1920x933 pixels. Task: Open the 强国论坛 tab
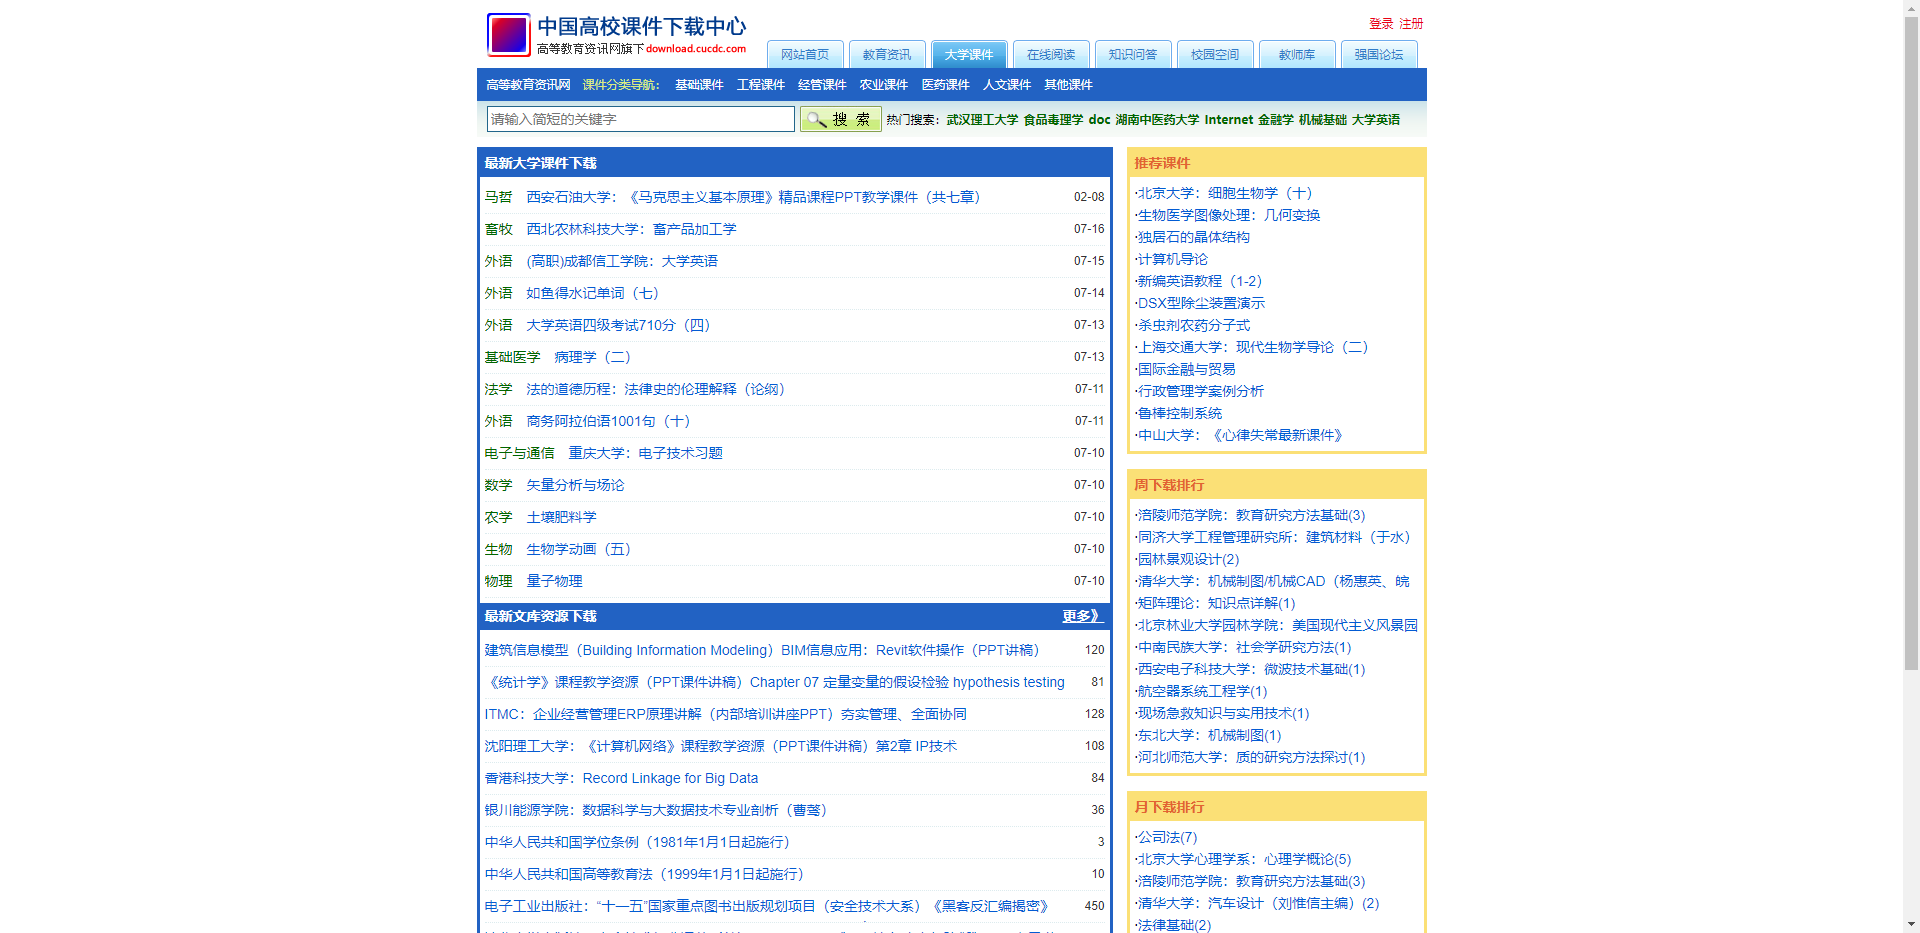click(1379, 55)
